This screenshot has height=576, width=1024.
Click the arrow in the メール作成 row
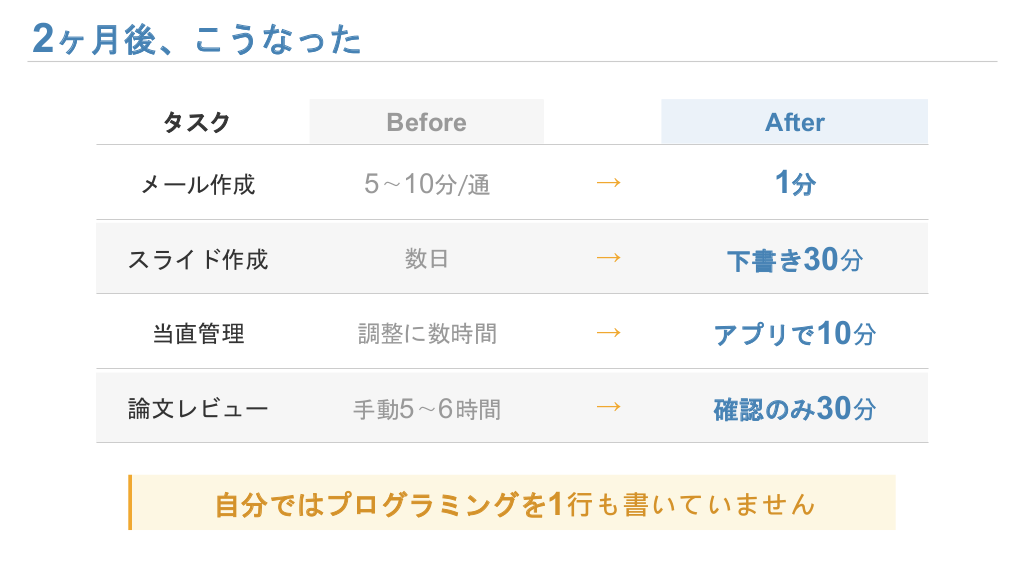(x=608, y=183)
